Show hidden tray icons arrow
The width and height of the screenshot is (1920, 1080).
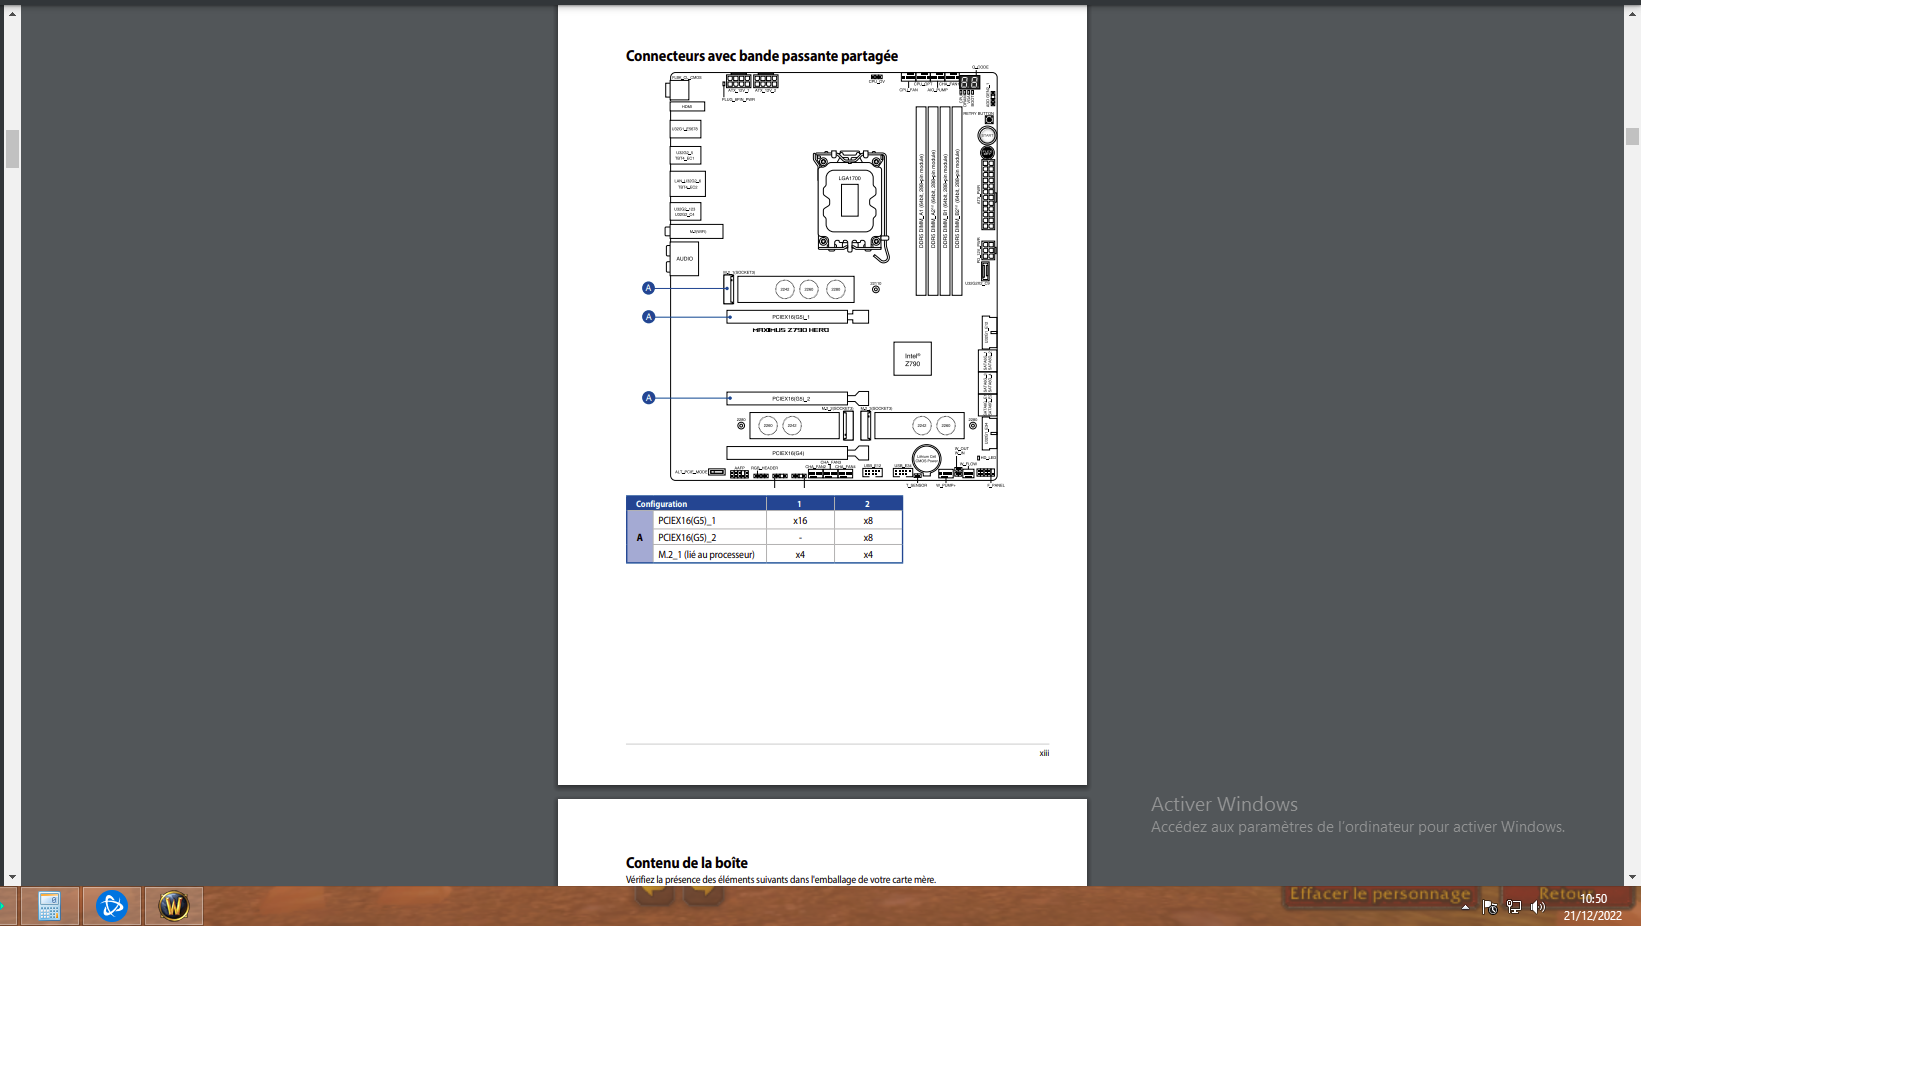(x=1466, y=907)
